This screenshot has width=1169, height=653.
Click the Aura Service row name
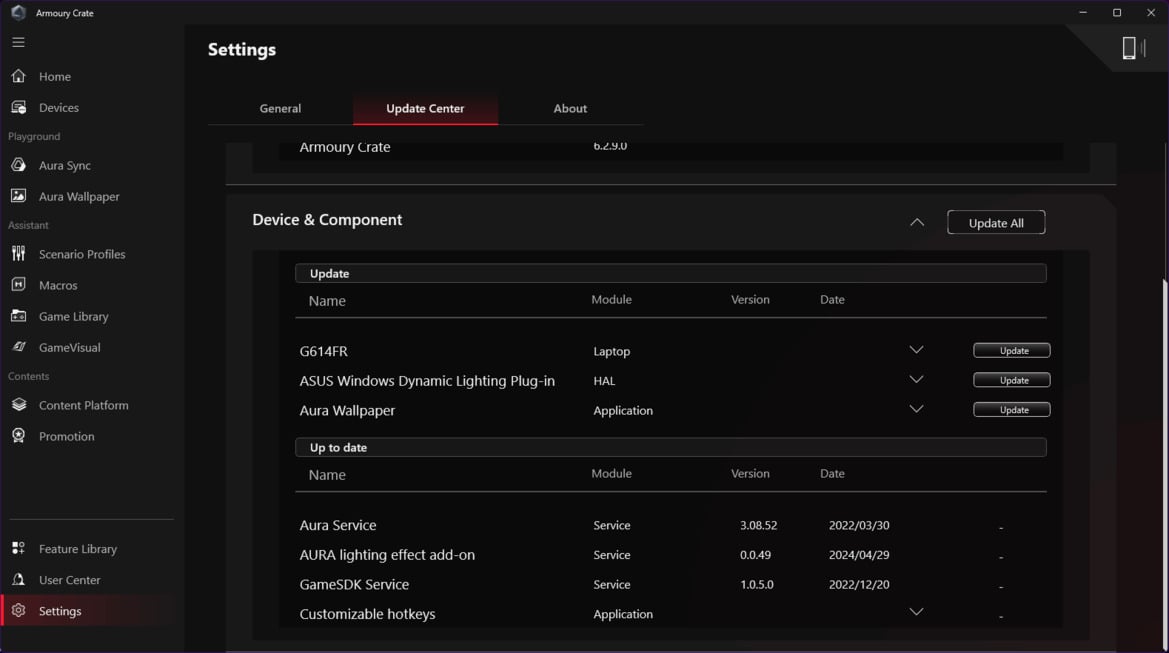[338, 526]
